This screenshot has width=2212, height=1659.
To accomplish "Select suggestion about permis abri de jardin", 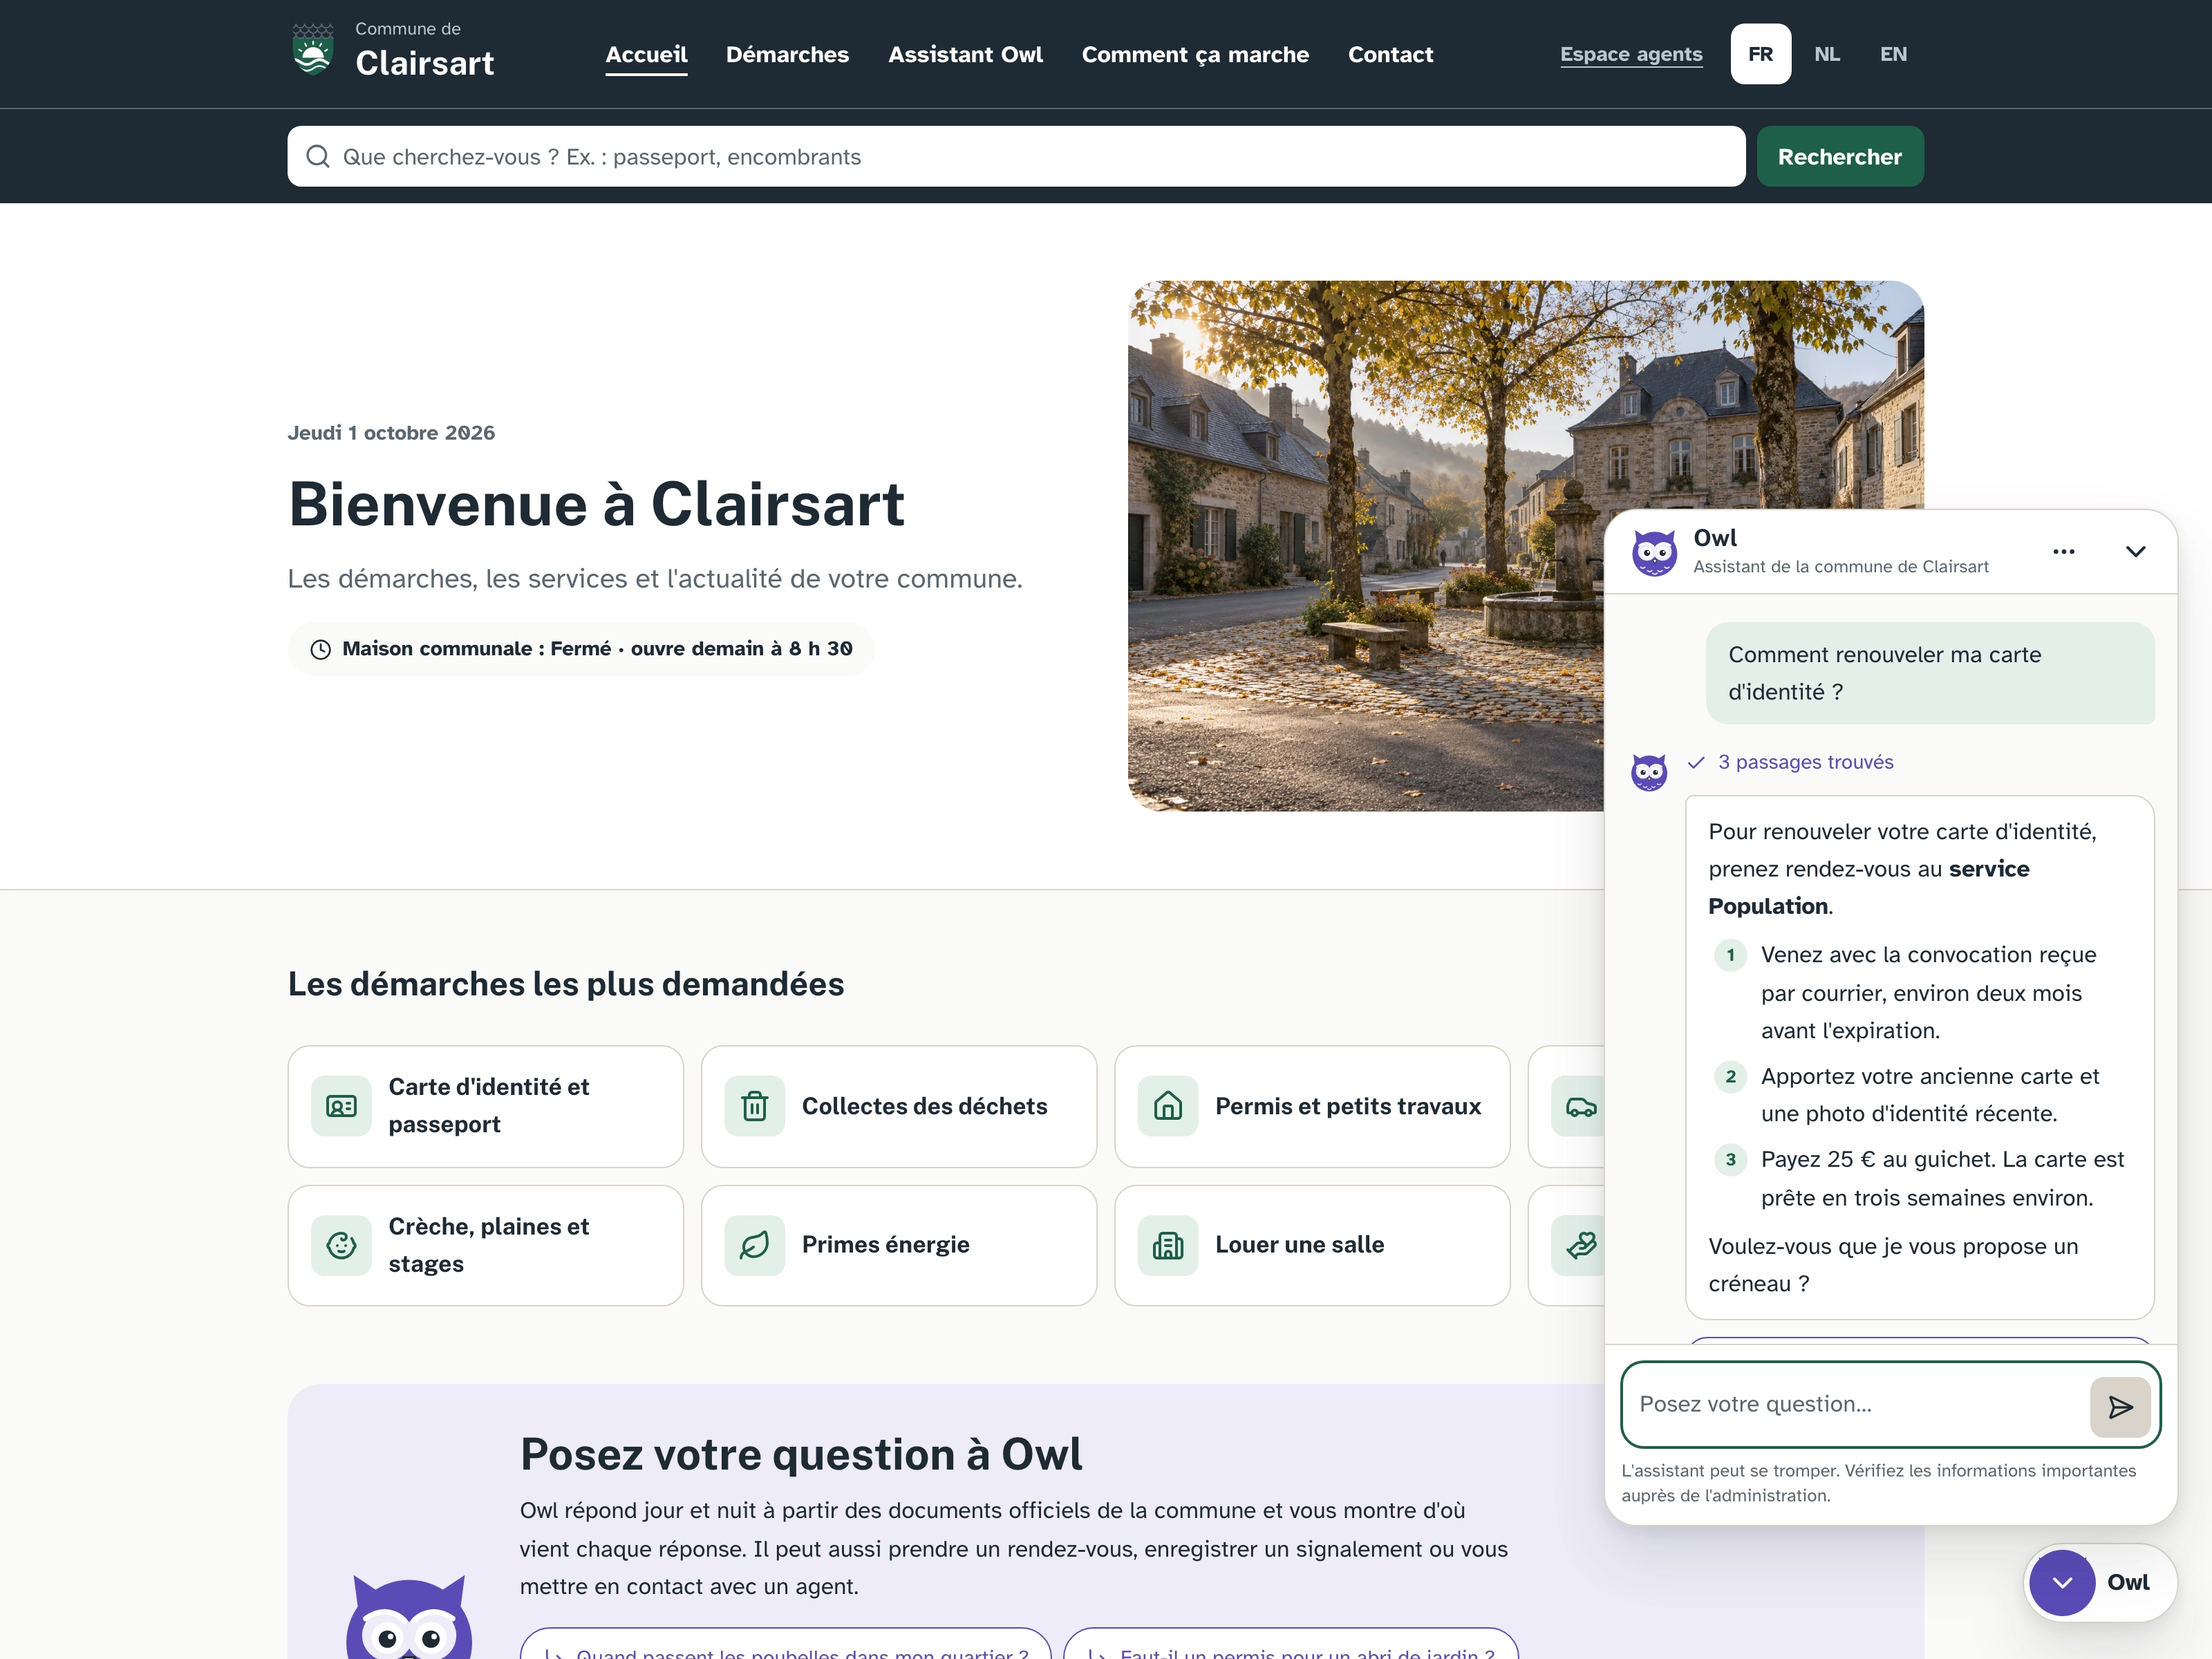I will pyautogui.click(x=1291, y=1644).
